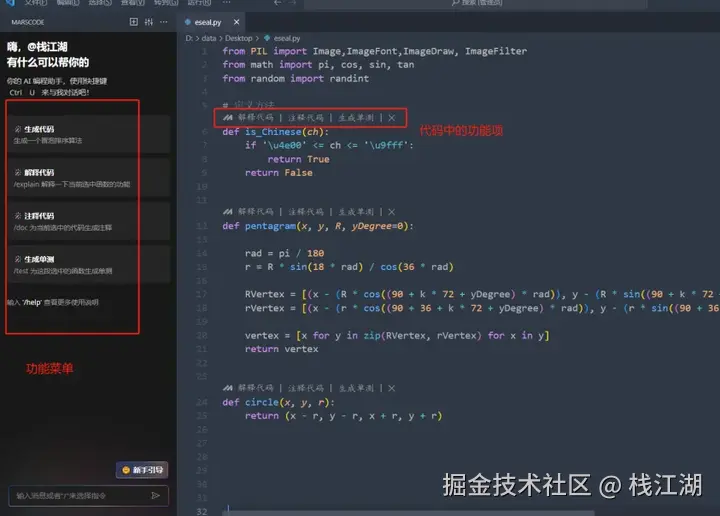
Task: Click 解释代码 lens above circle function
Action: [256, 388]
